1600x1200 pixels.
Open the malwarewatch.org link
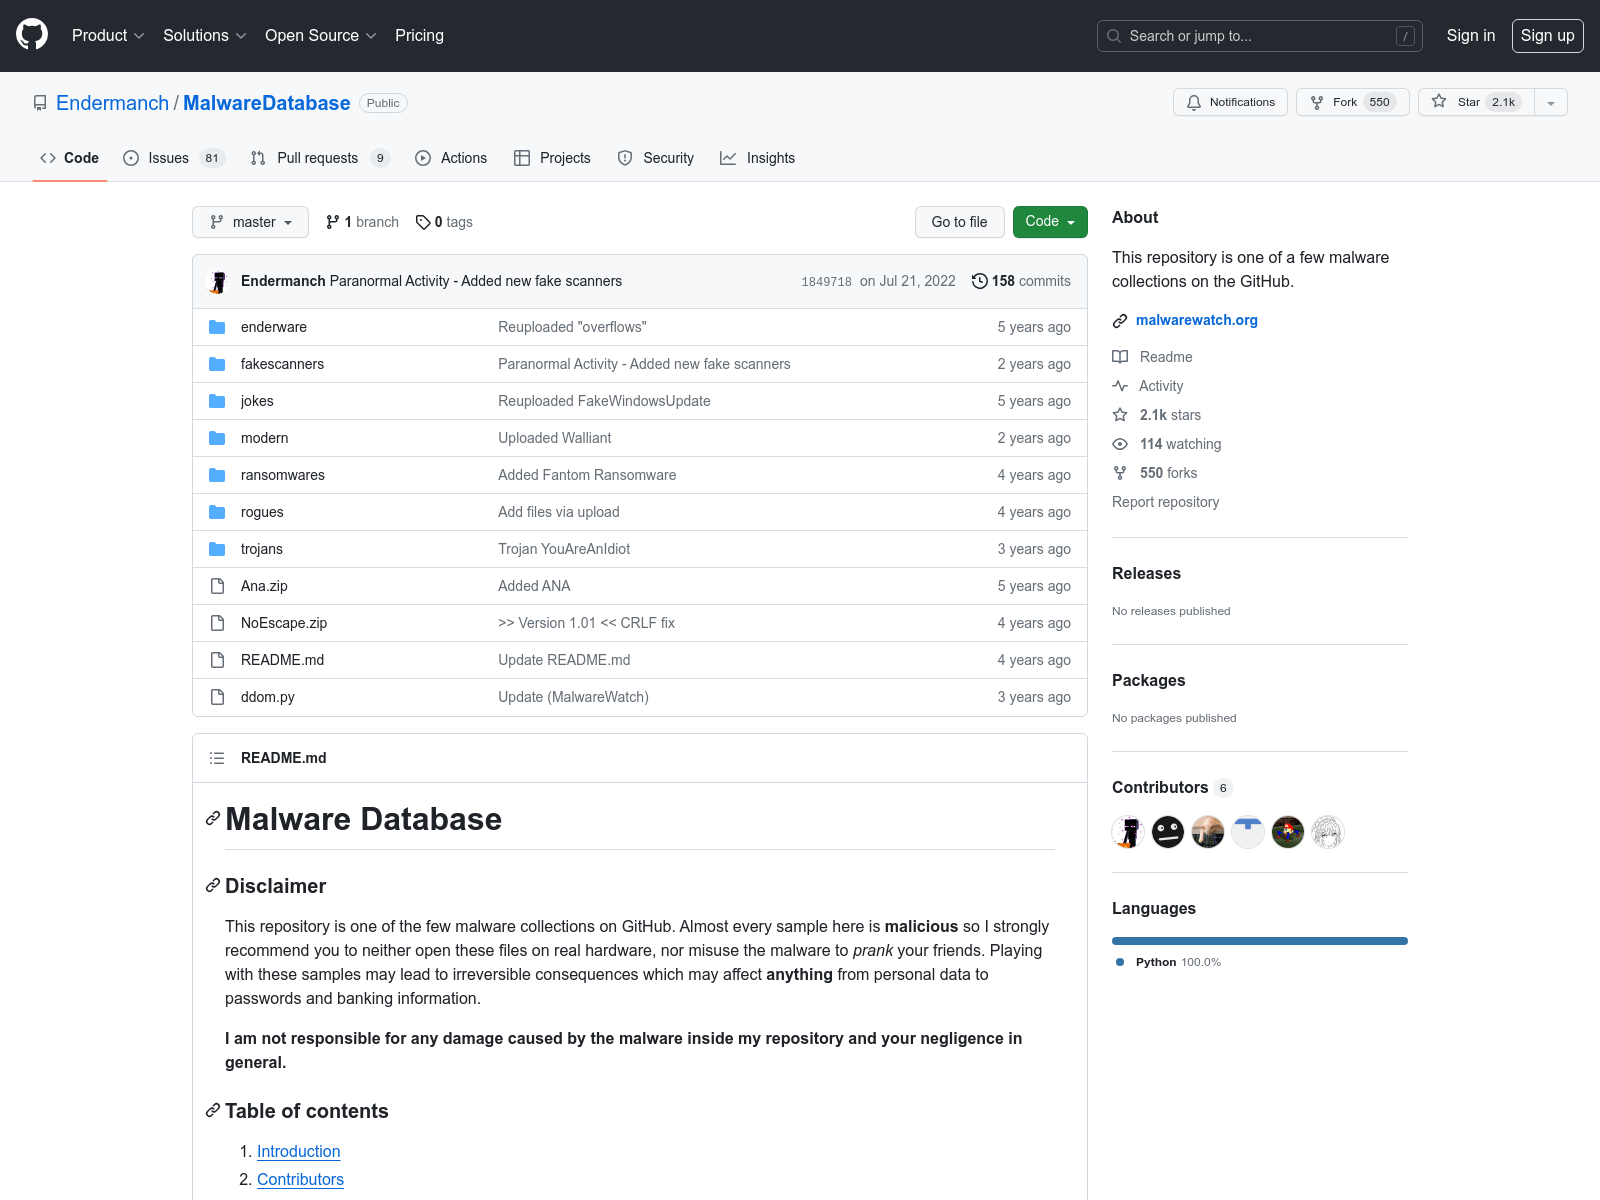click(x=1197, y=320)
